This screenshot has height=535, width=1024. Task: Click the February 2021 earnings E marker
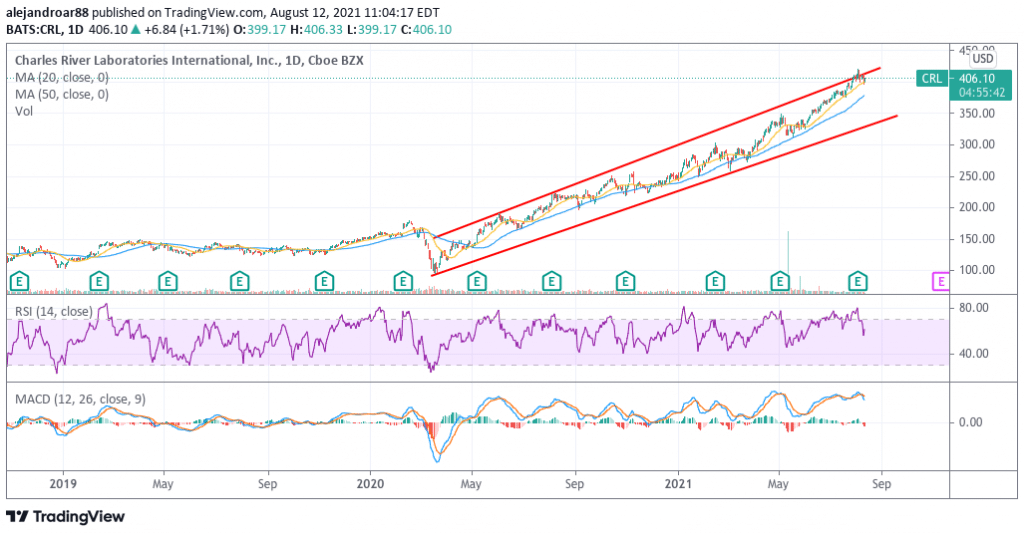(715, 282)
